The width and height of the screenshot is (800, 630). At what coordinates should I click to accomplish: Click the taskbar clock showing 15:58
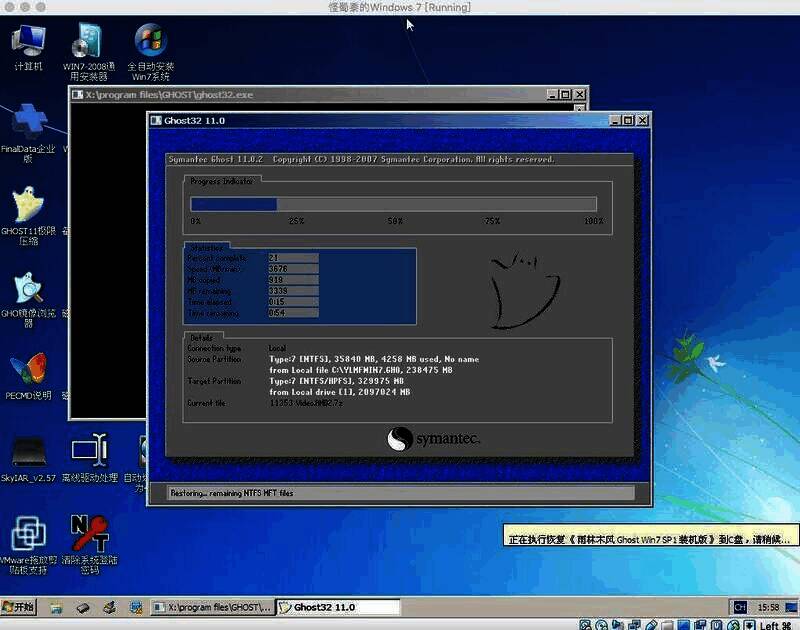click(x=769, y=607)
